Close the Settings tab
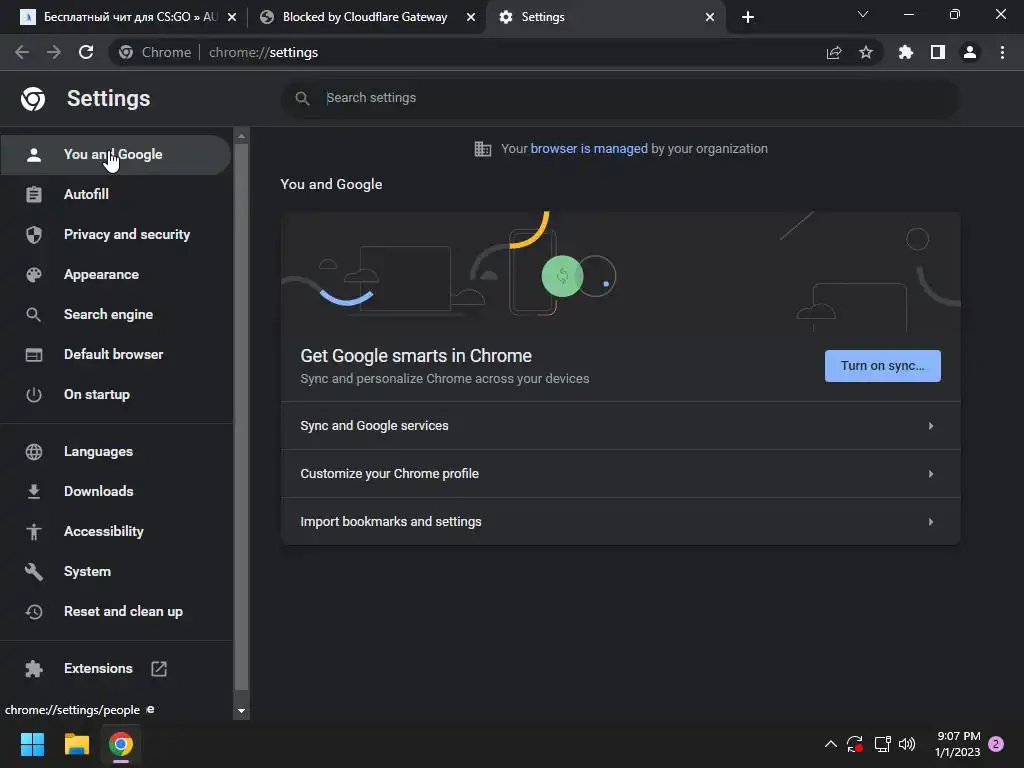This screenshot has height=768, width=1024. coord(710,17)
